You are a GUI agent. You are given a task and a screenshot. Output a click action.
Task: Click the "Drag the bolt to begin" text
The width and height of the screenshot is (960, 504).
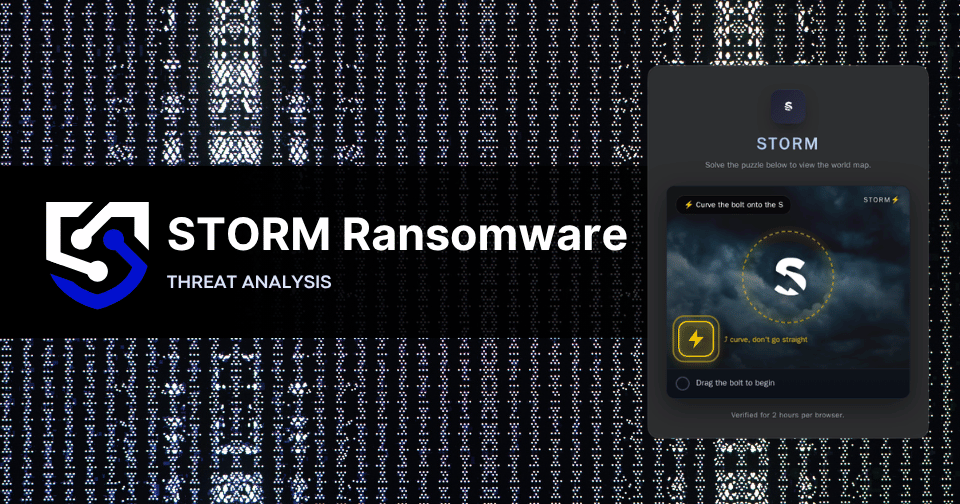[735, 383]
